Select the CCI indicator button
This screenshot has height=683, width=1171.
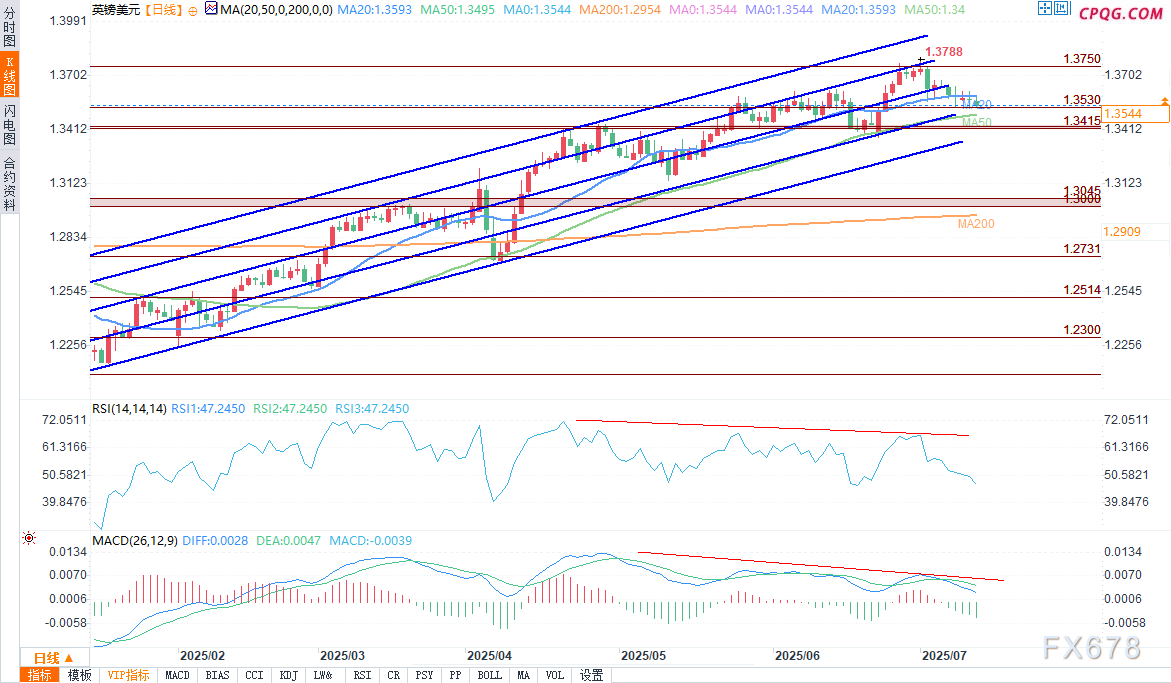tap(254, 675)
